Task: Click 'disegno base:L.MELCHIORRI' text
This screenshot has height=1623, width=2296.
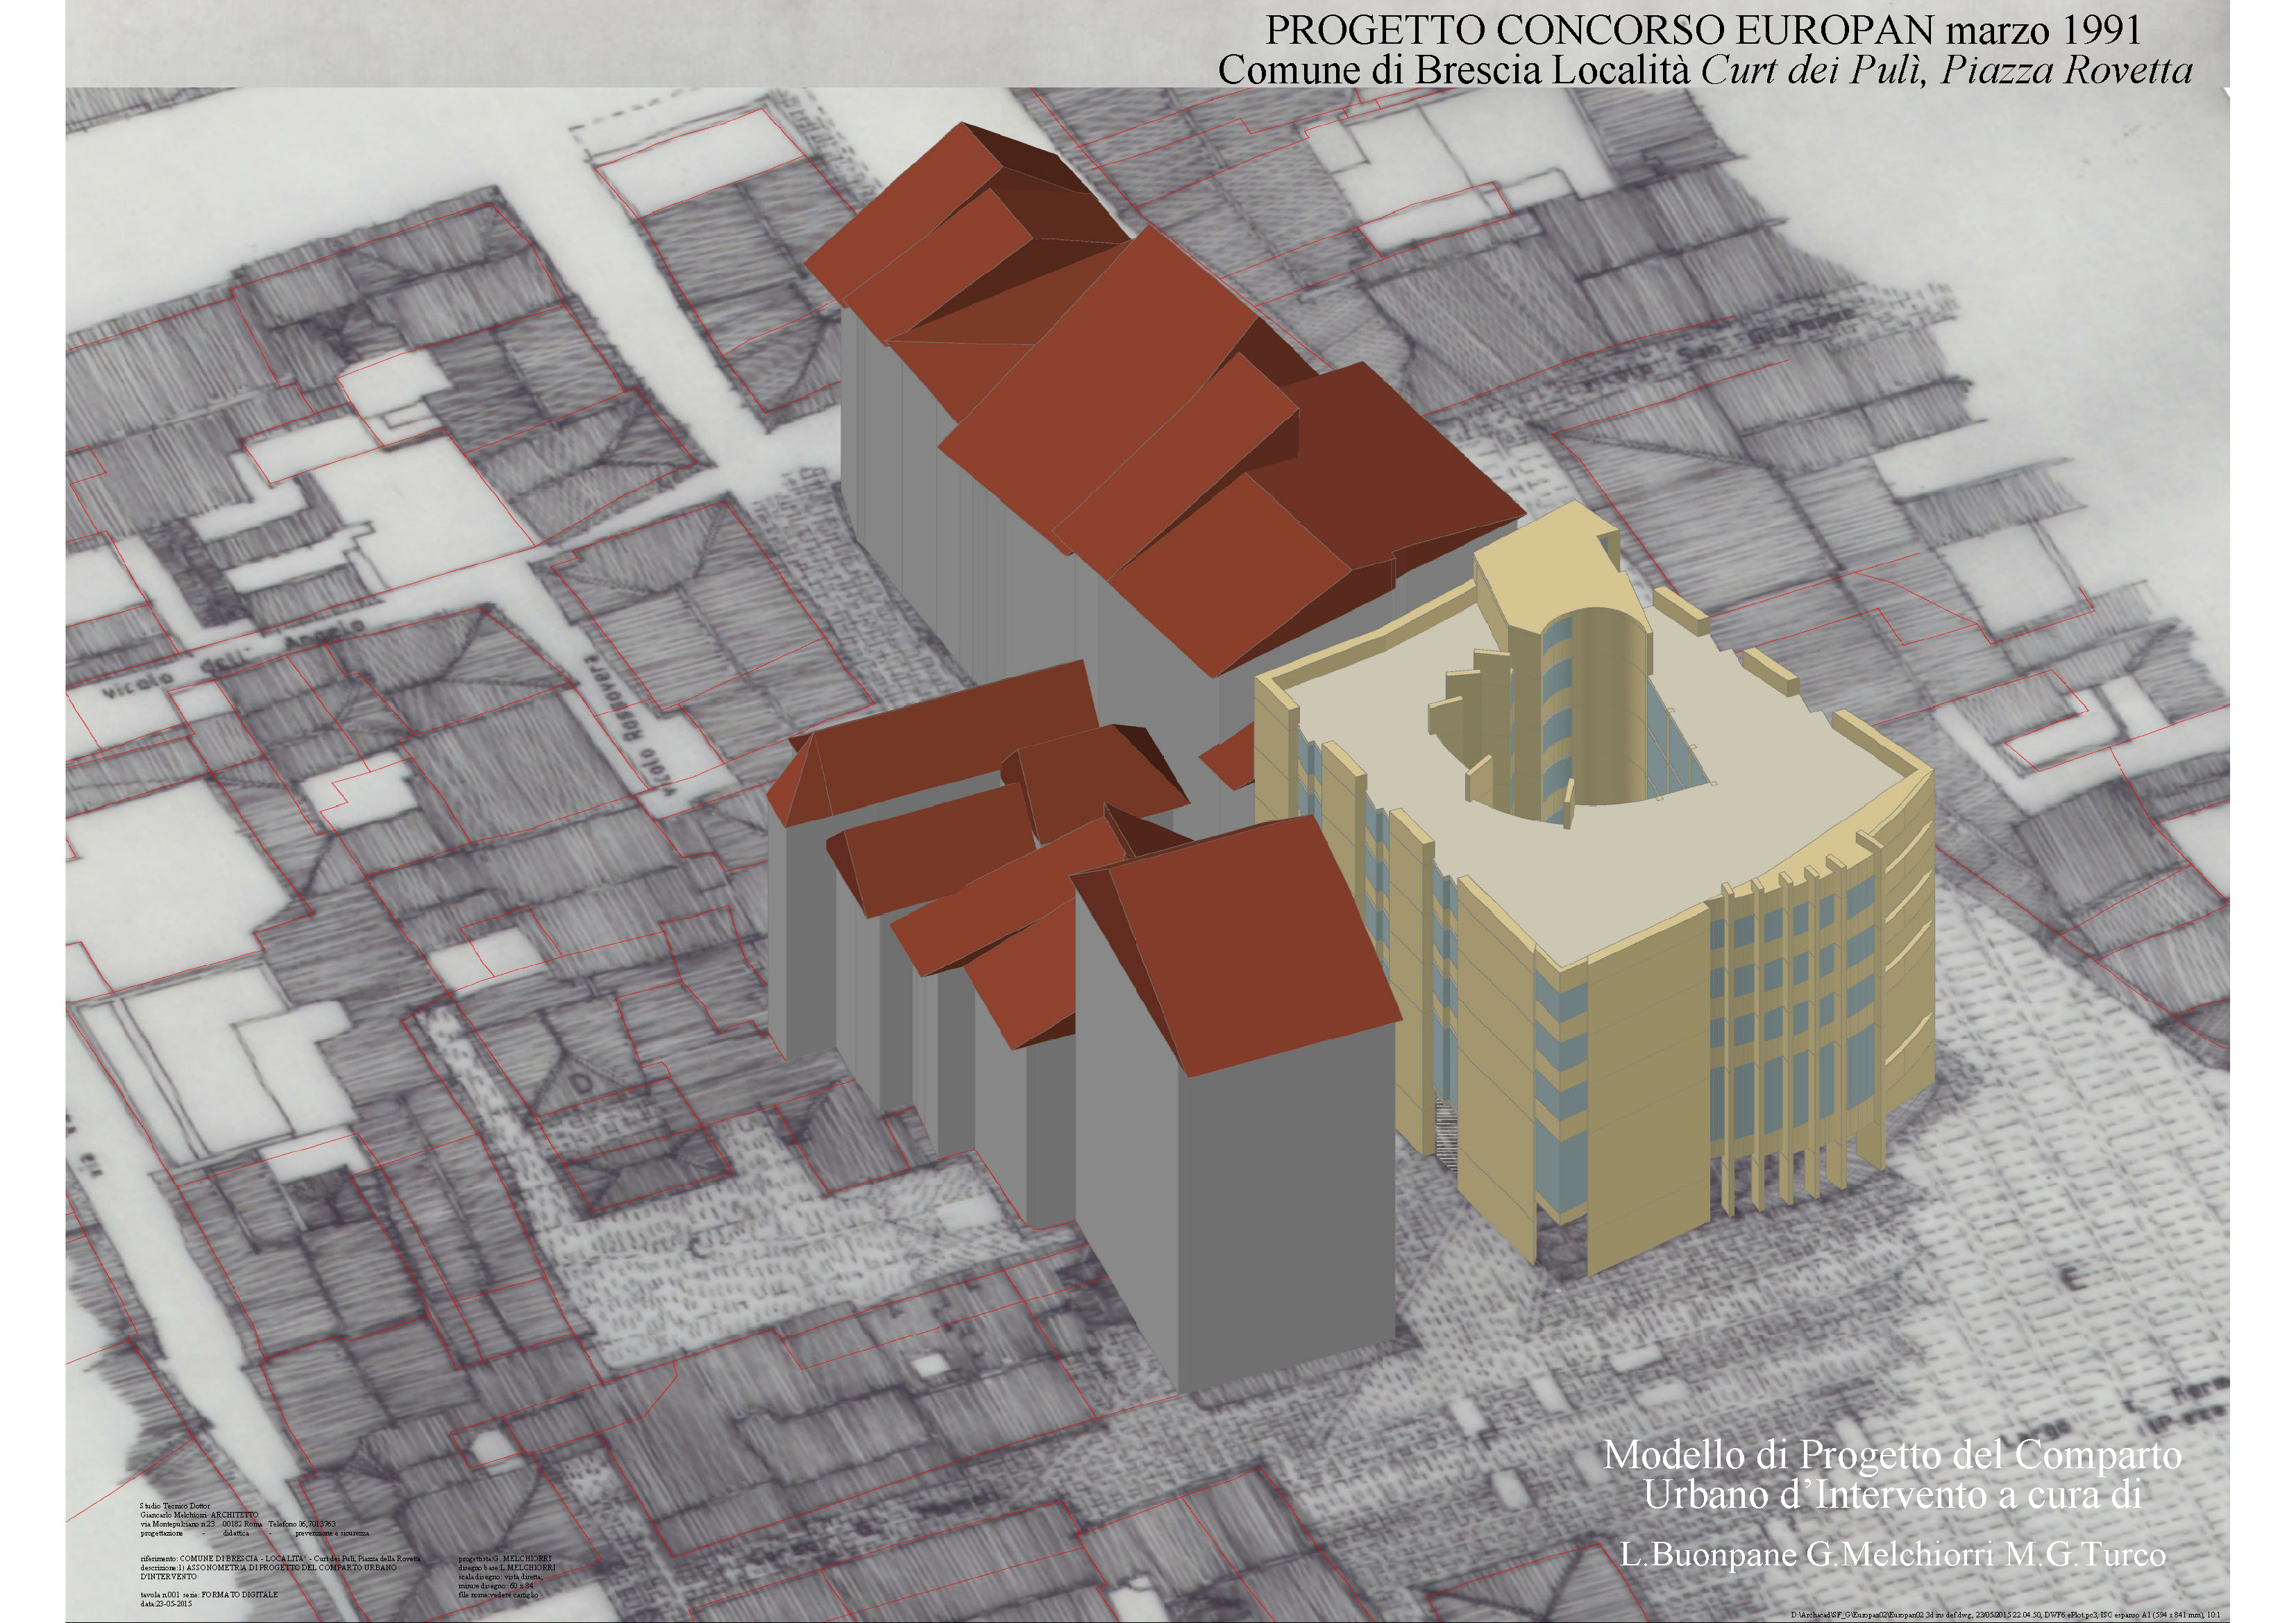Action: (x=507, y=1567)
